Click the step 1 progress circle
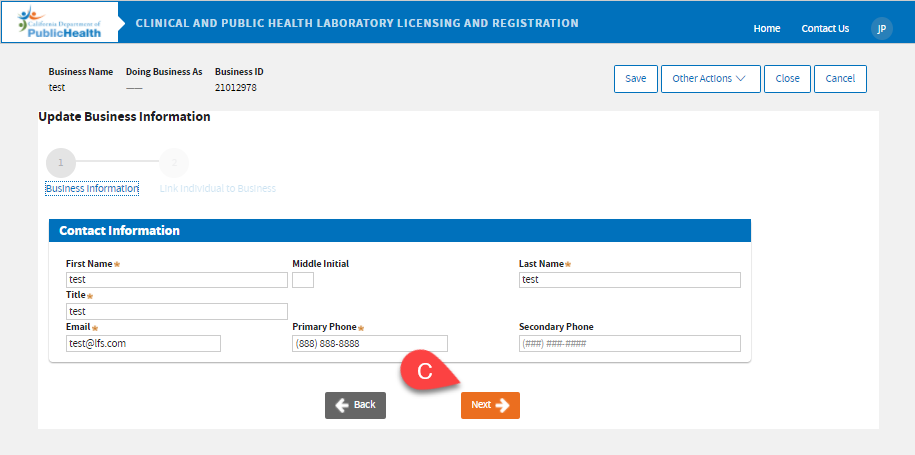Image resolution: width=915 pixels, height=455 pixels. click(x=60, y=162)
